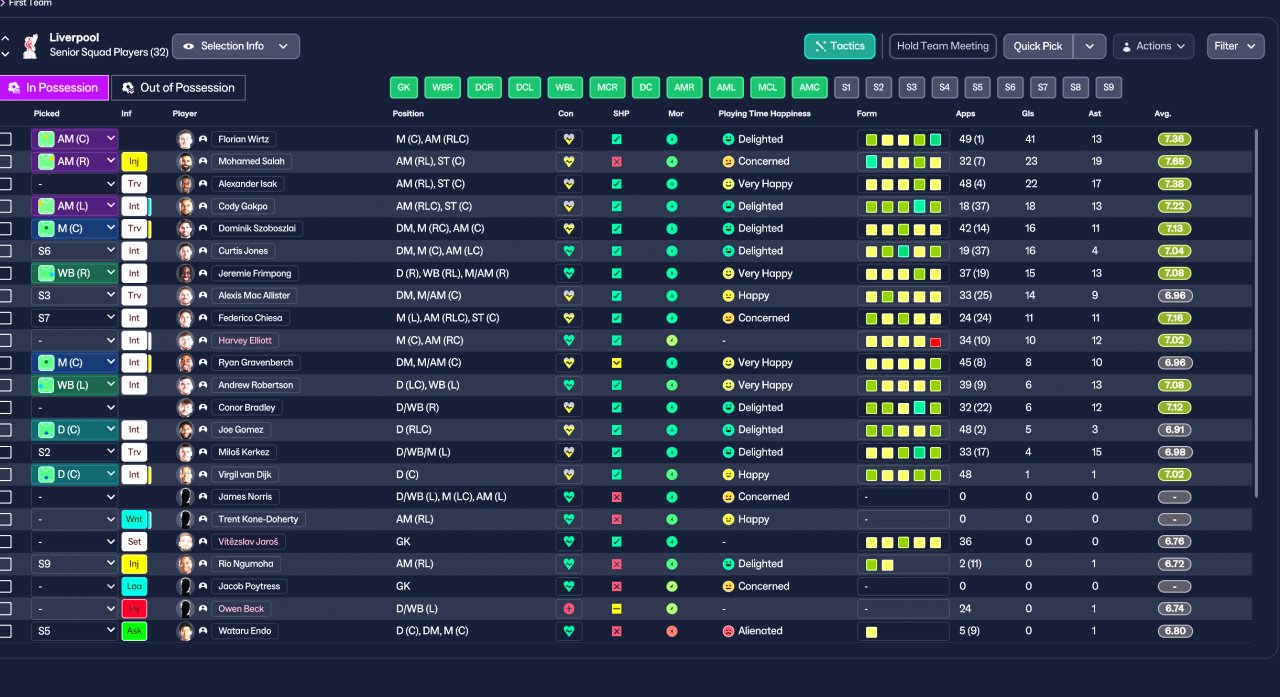The height and width of the screenshot is (697, 1280).
Task: Click Rio Ngumoha's Inj status badge
Action: 134,564
